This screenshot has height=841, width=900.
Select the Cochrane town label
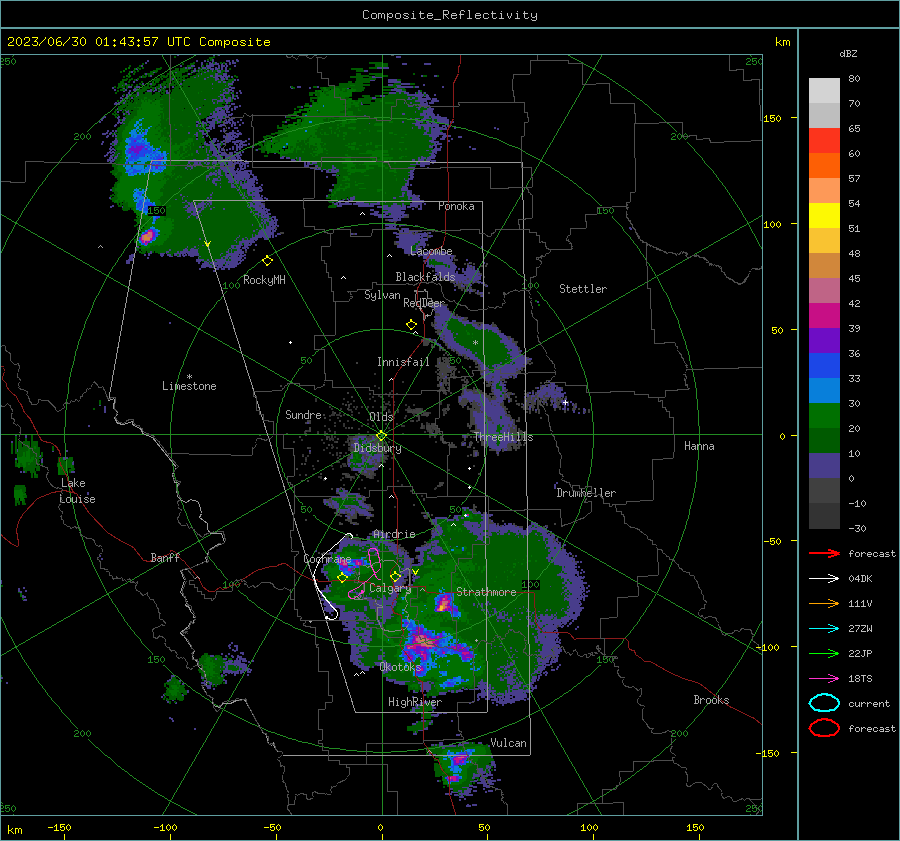(327, 559)
